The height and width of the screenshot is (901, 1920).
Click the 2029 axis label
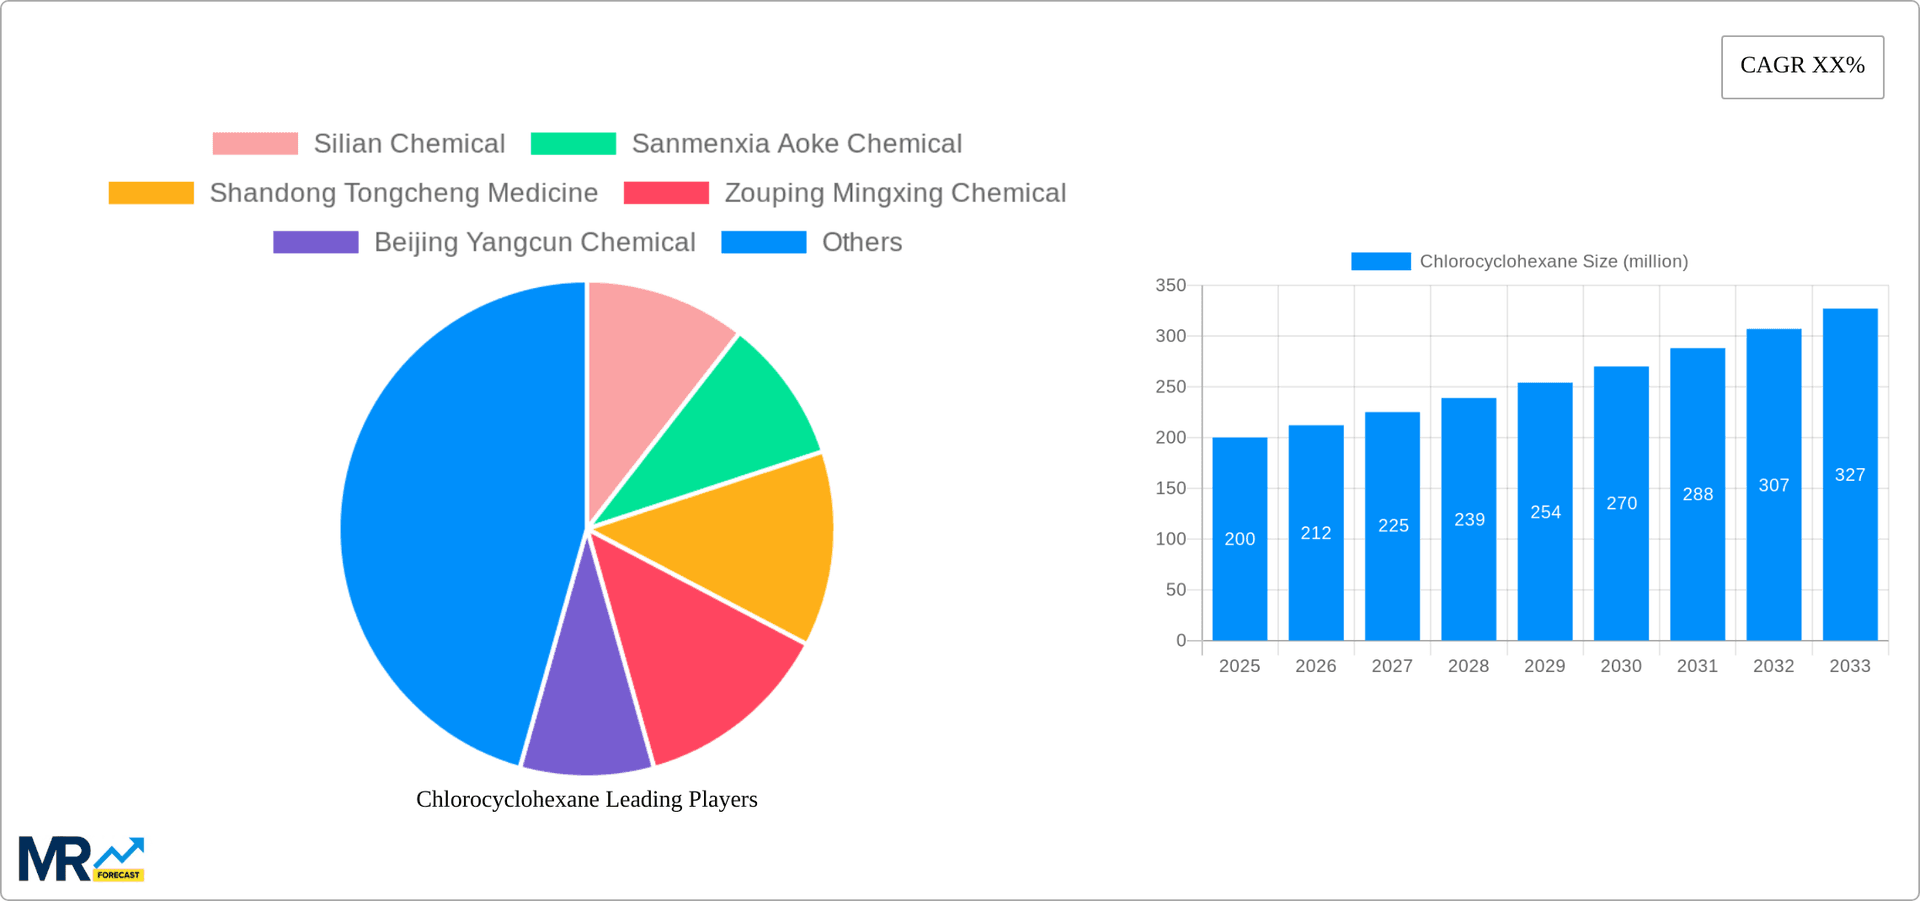pyautogui.click(x=1544, y=666)
